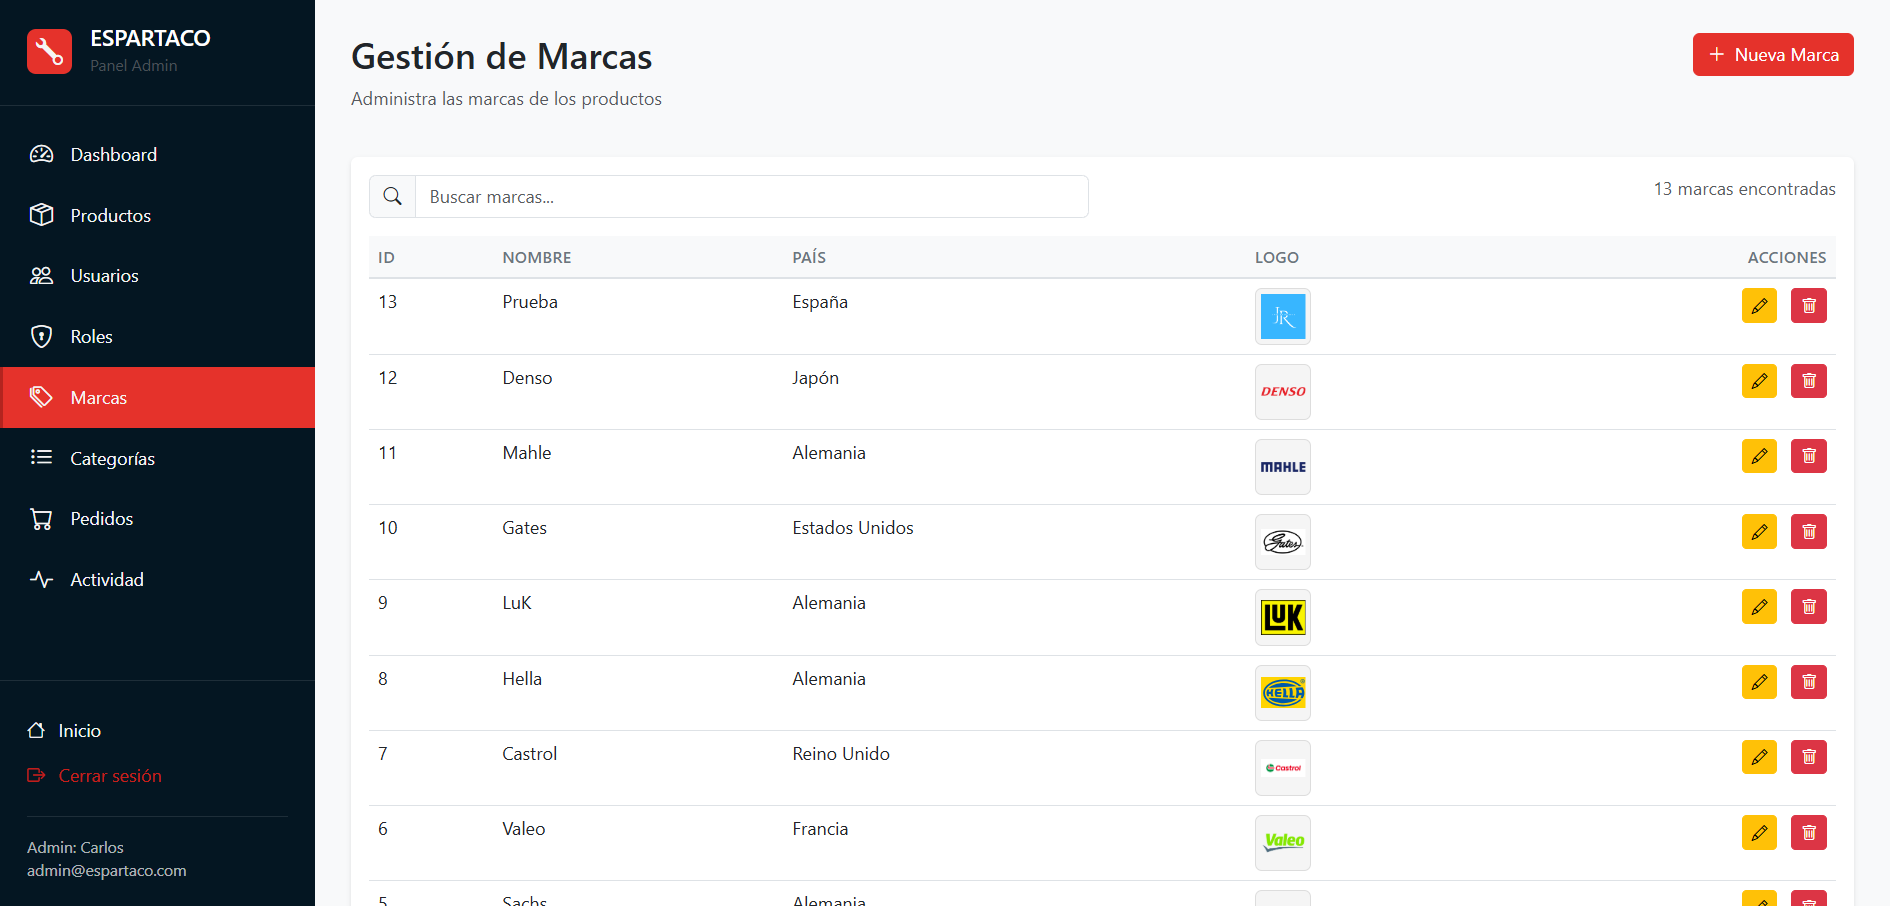Click the admin@espartaco.com email text
The height and width of the screenshot is (906, 1890).
[x=107, y=871]
